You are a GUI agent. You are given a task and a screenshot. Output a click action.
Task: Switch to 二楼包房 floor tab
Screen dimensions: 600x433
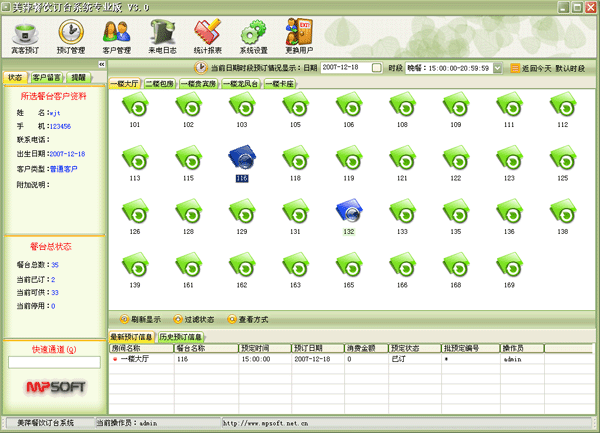click(x=161, y=84)
